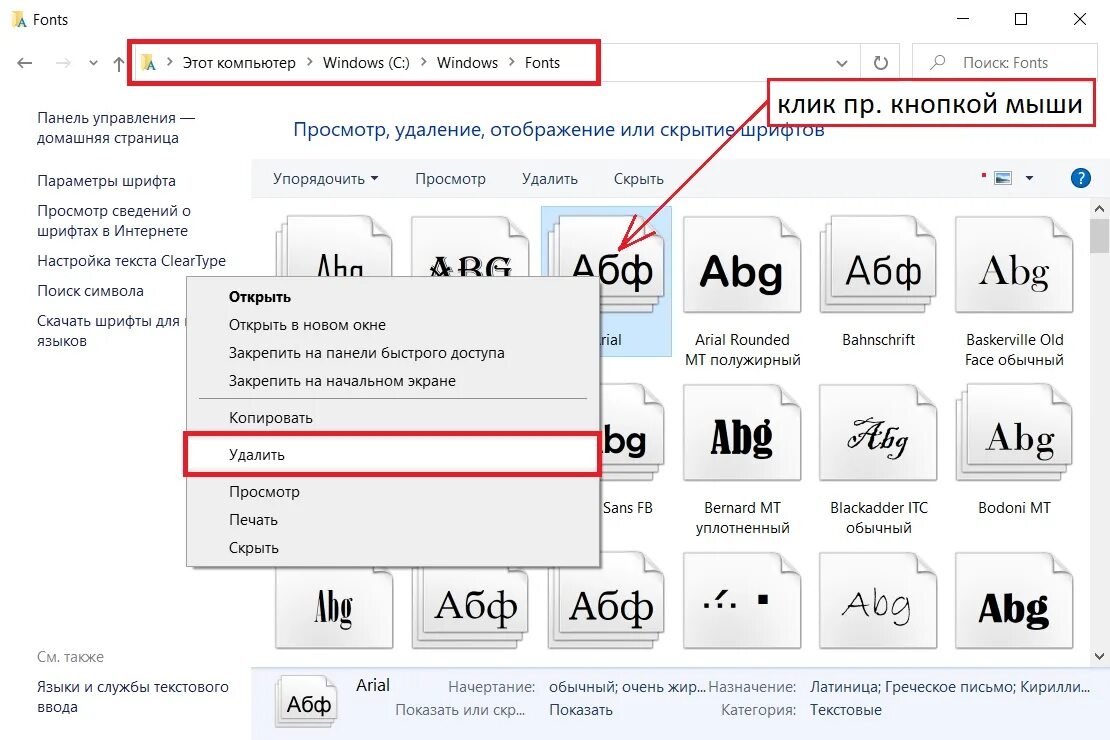Screen dimensions: 1110x740
Task: Select the Bodoni MT font icon
Action: 1014,433
